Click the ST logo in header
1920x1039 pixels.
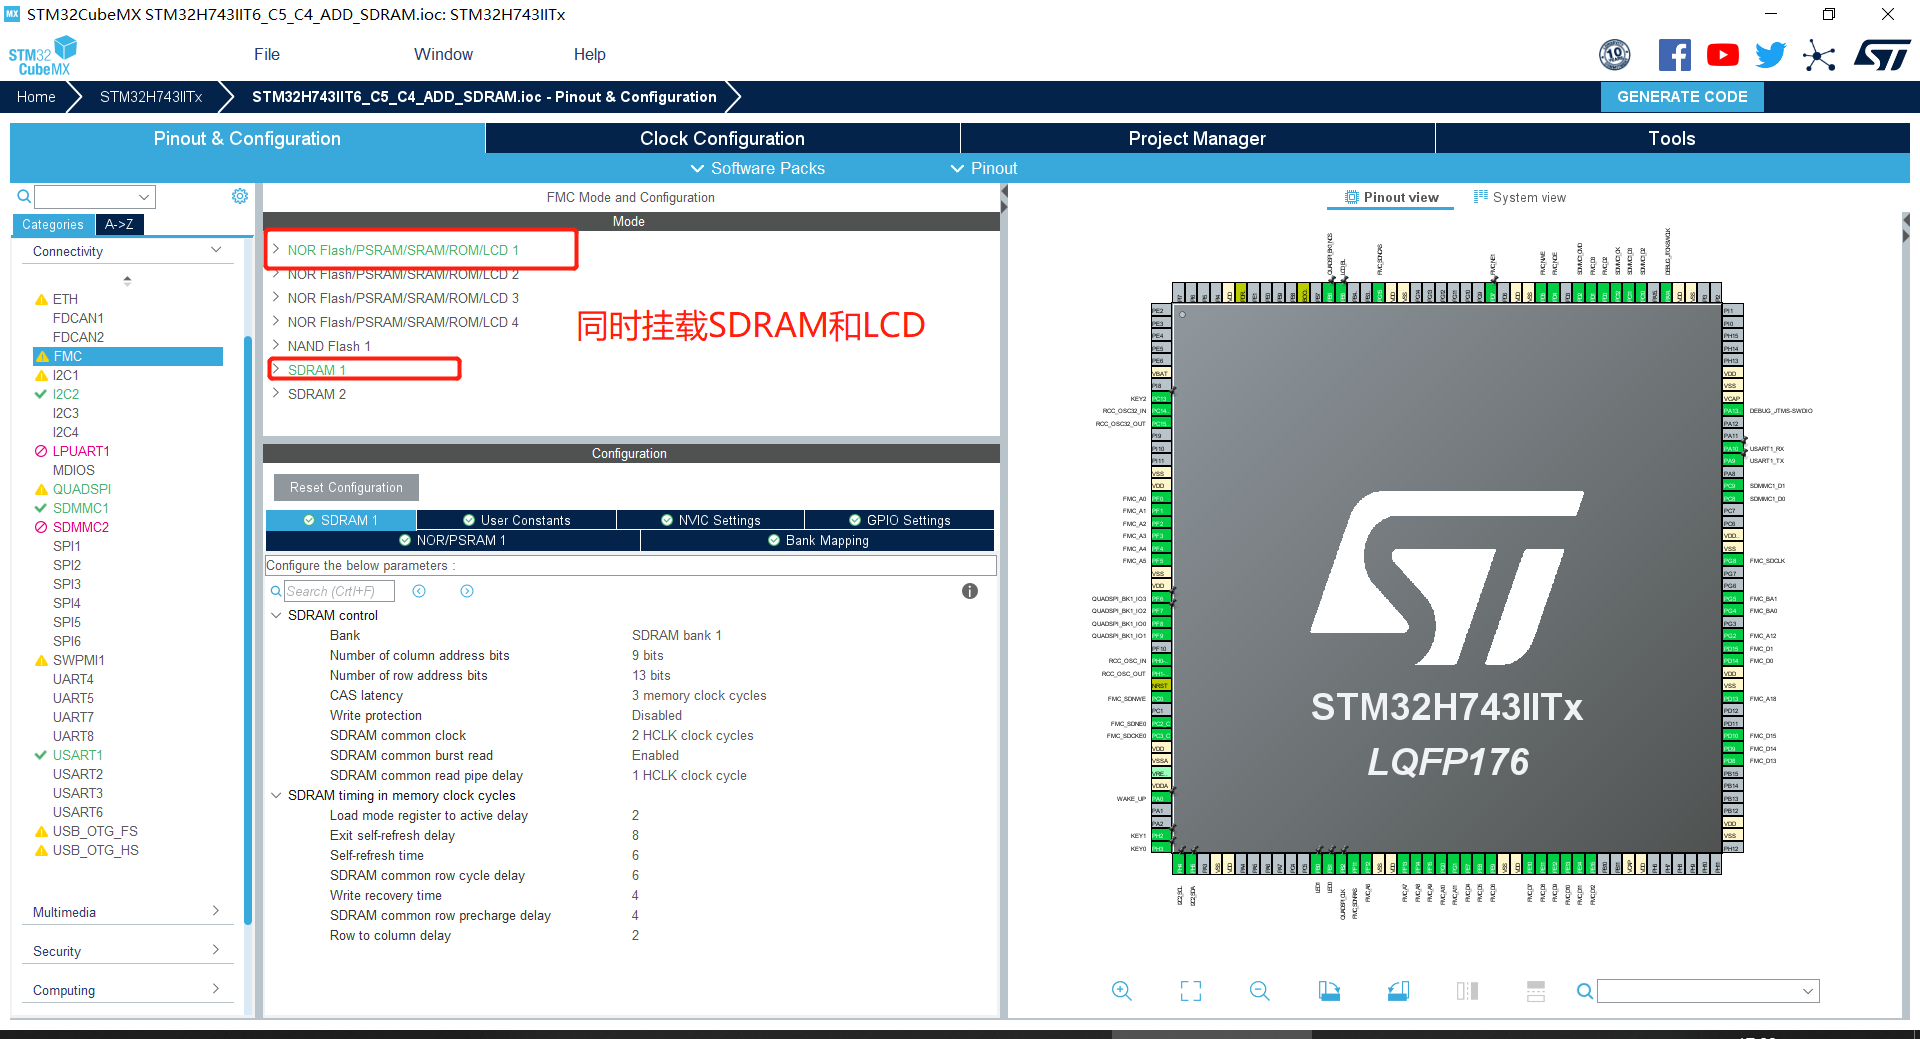click(1882, 55)
